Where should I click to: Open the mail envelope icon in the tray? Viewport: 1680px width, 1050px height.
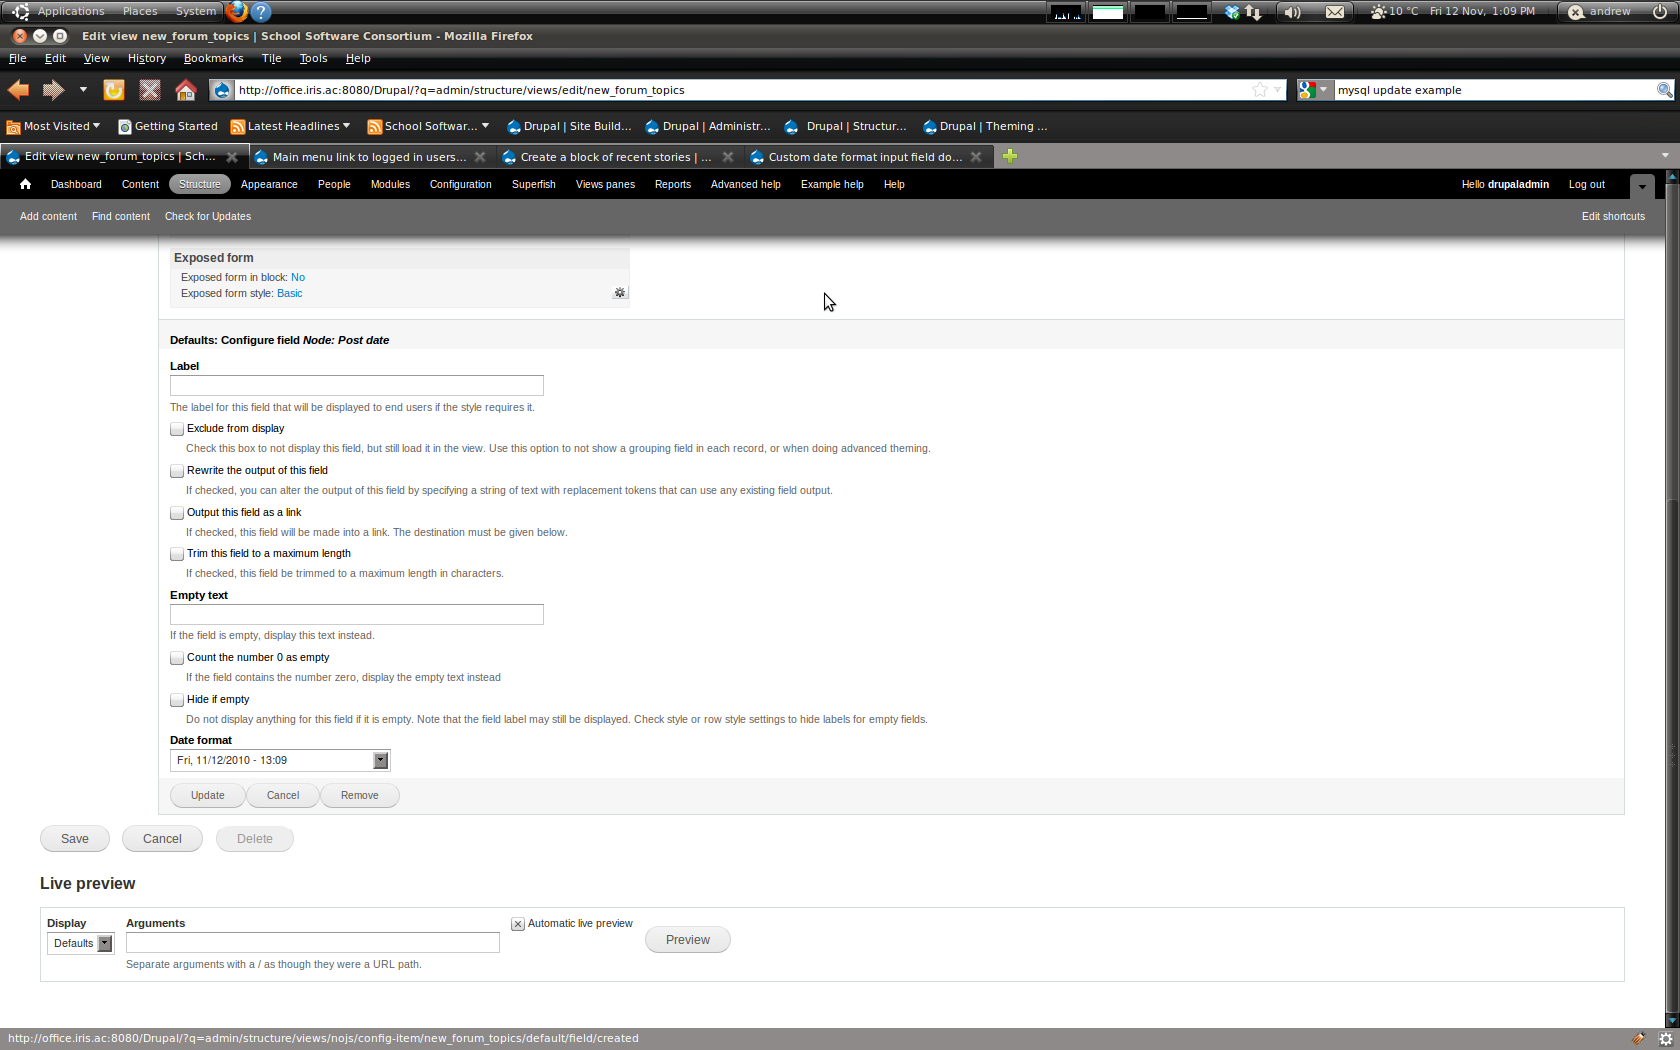[1334, 11]
